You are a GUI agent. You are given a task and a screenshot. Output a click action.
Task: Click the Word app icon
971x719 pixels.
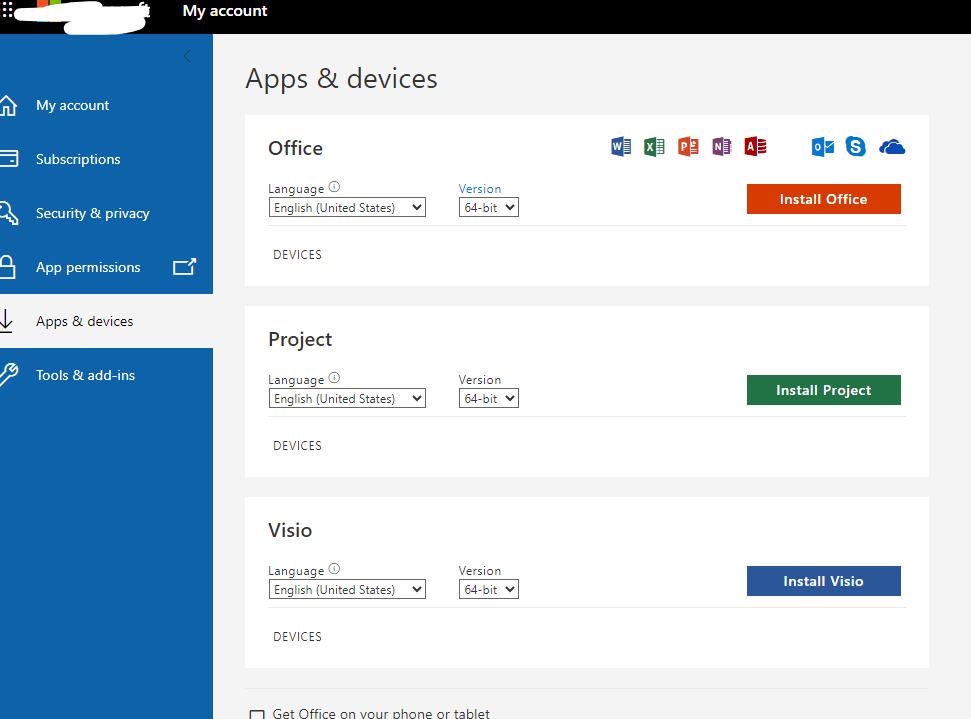(620, 147)
